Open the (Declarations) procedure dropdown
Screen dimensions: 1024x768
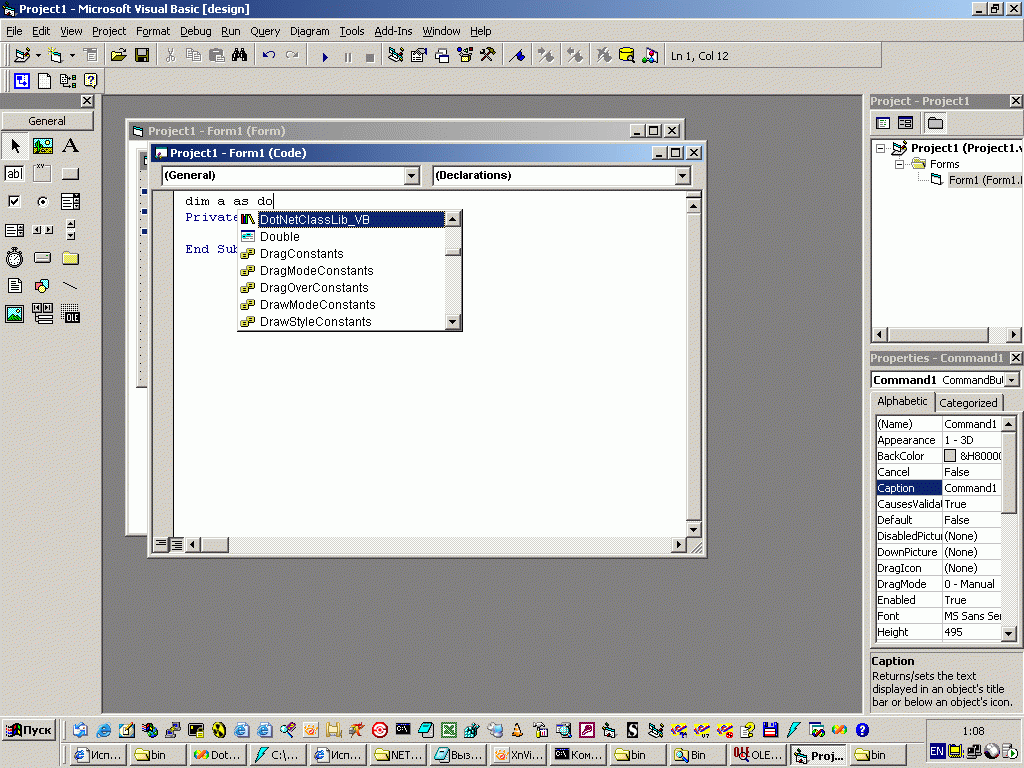pyautogui.click(x=682, y=176)
